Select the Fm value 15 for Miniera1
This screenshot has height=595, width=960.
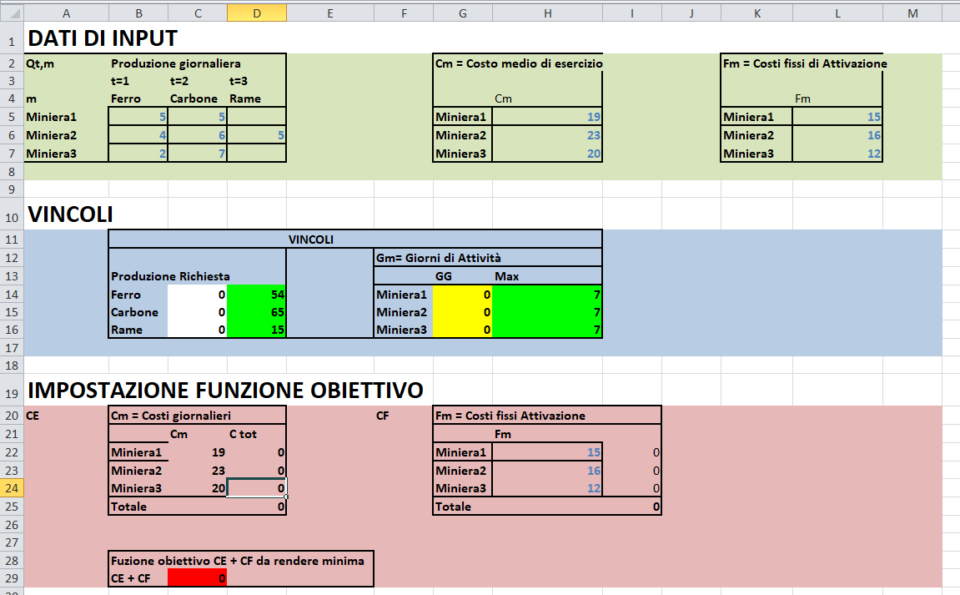(838, 117)
